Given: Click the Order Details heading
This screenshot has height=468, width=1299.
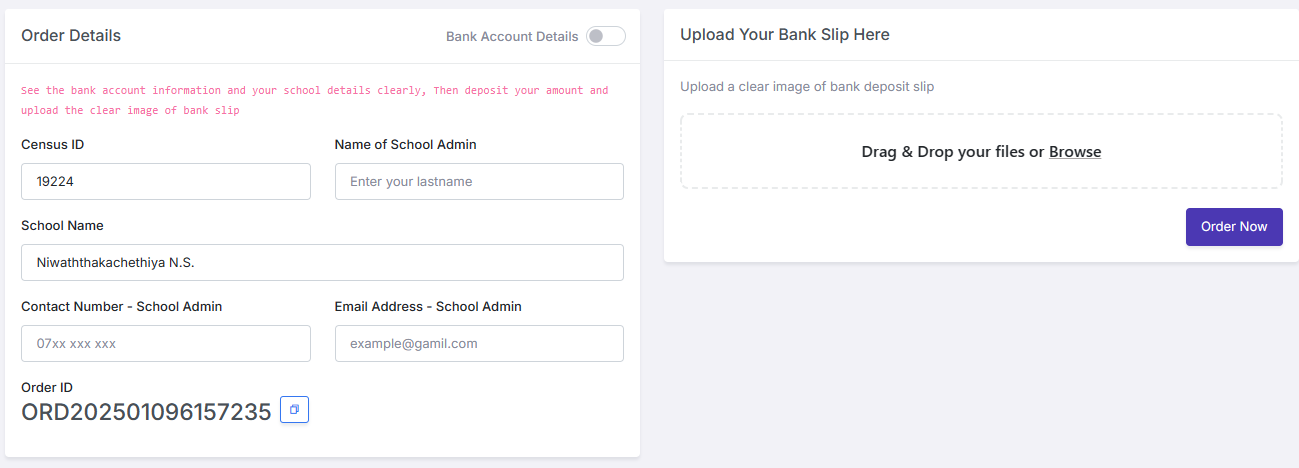Looking at the screenshot, I should 71,35.
